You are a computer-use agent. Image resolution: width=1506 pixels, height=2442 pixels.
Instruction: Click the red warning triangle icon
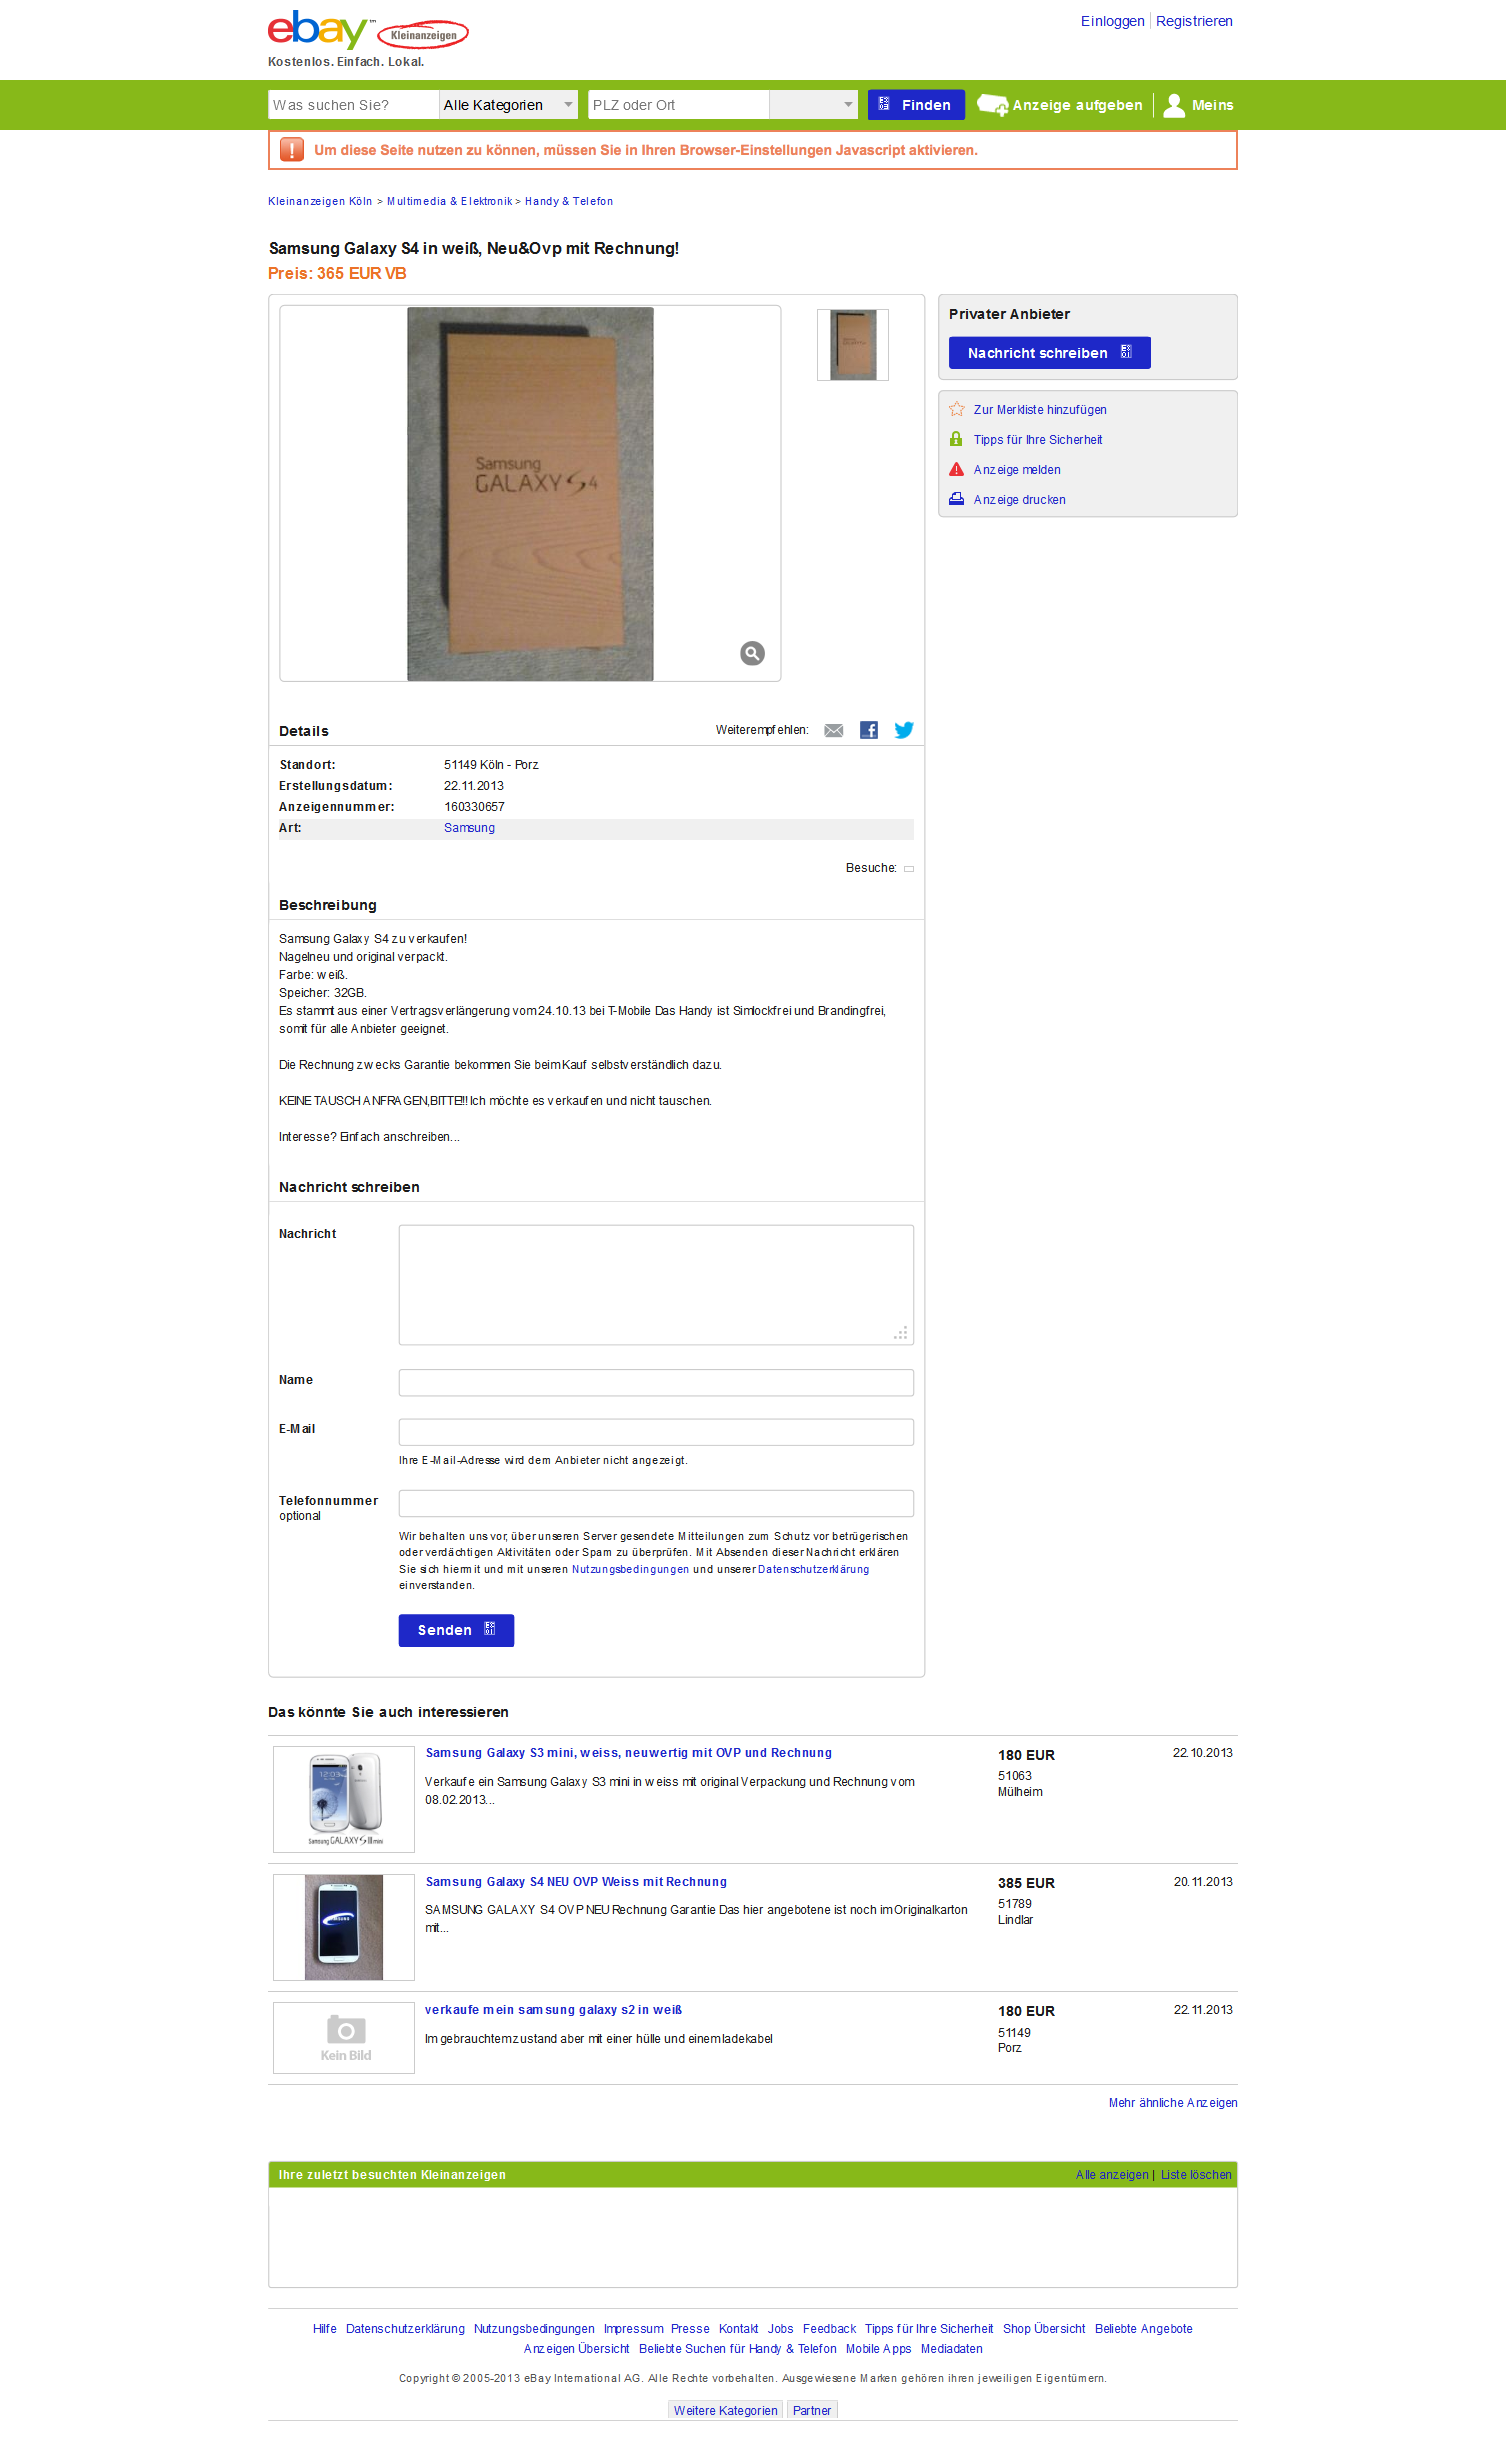tap(957, 469)
